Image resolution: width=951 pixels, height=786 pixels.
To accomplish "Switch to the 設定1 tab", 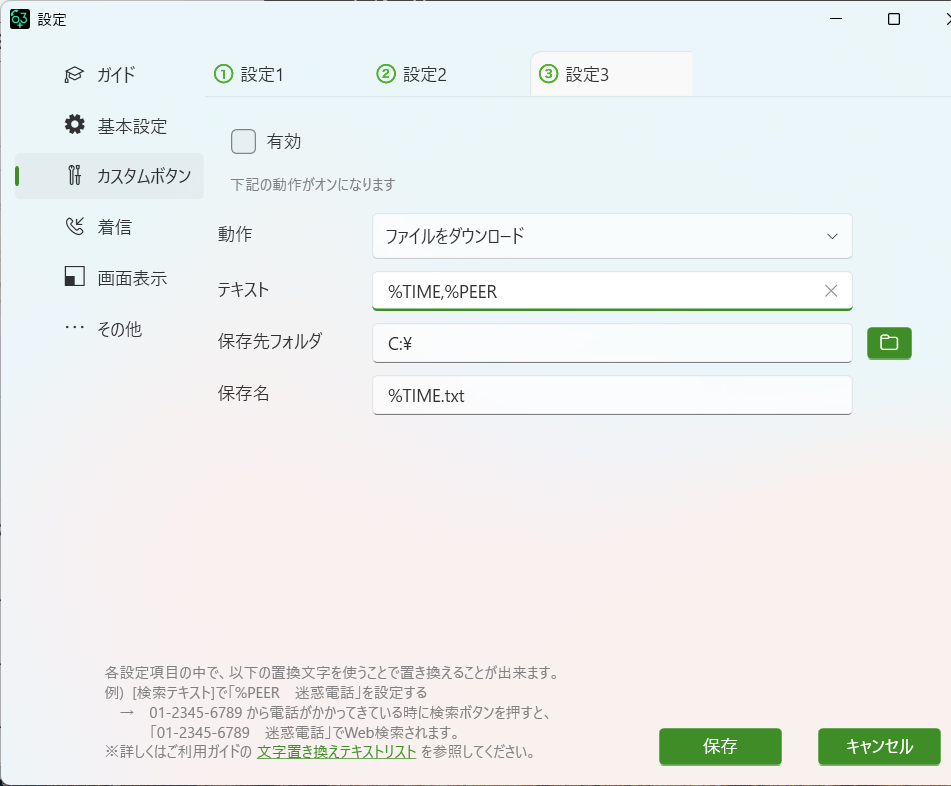I will [x=250, y=75].
